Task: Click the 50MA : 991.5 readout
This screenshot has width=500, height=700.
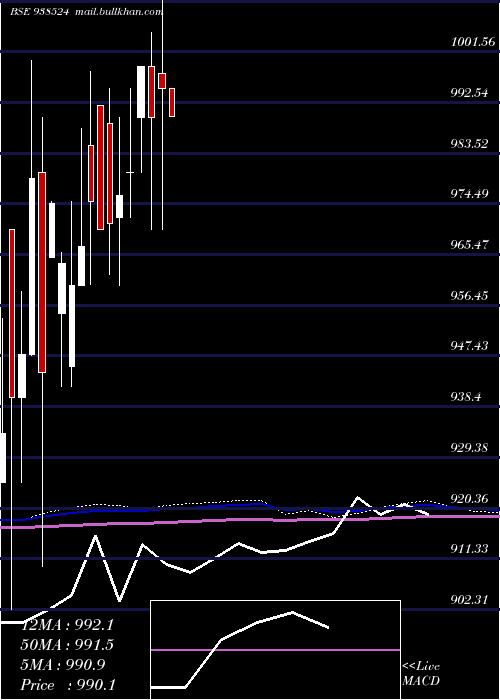Action: point(67,645)
